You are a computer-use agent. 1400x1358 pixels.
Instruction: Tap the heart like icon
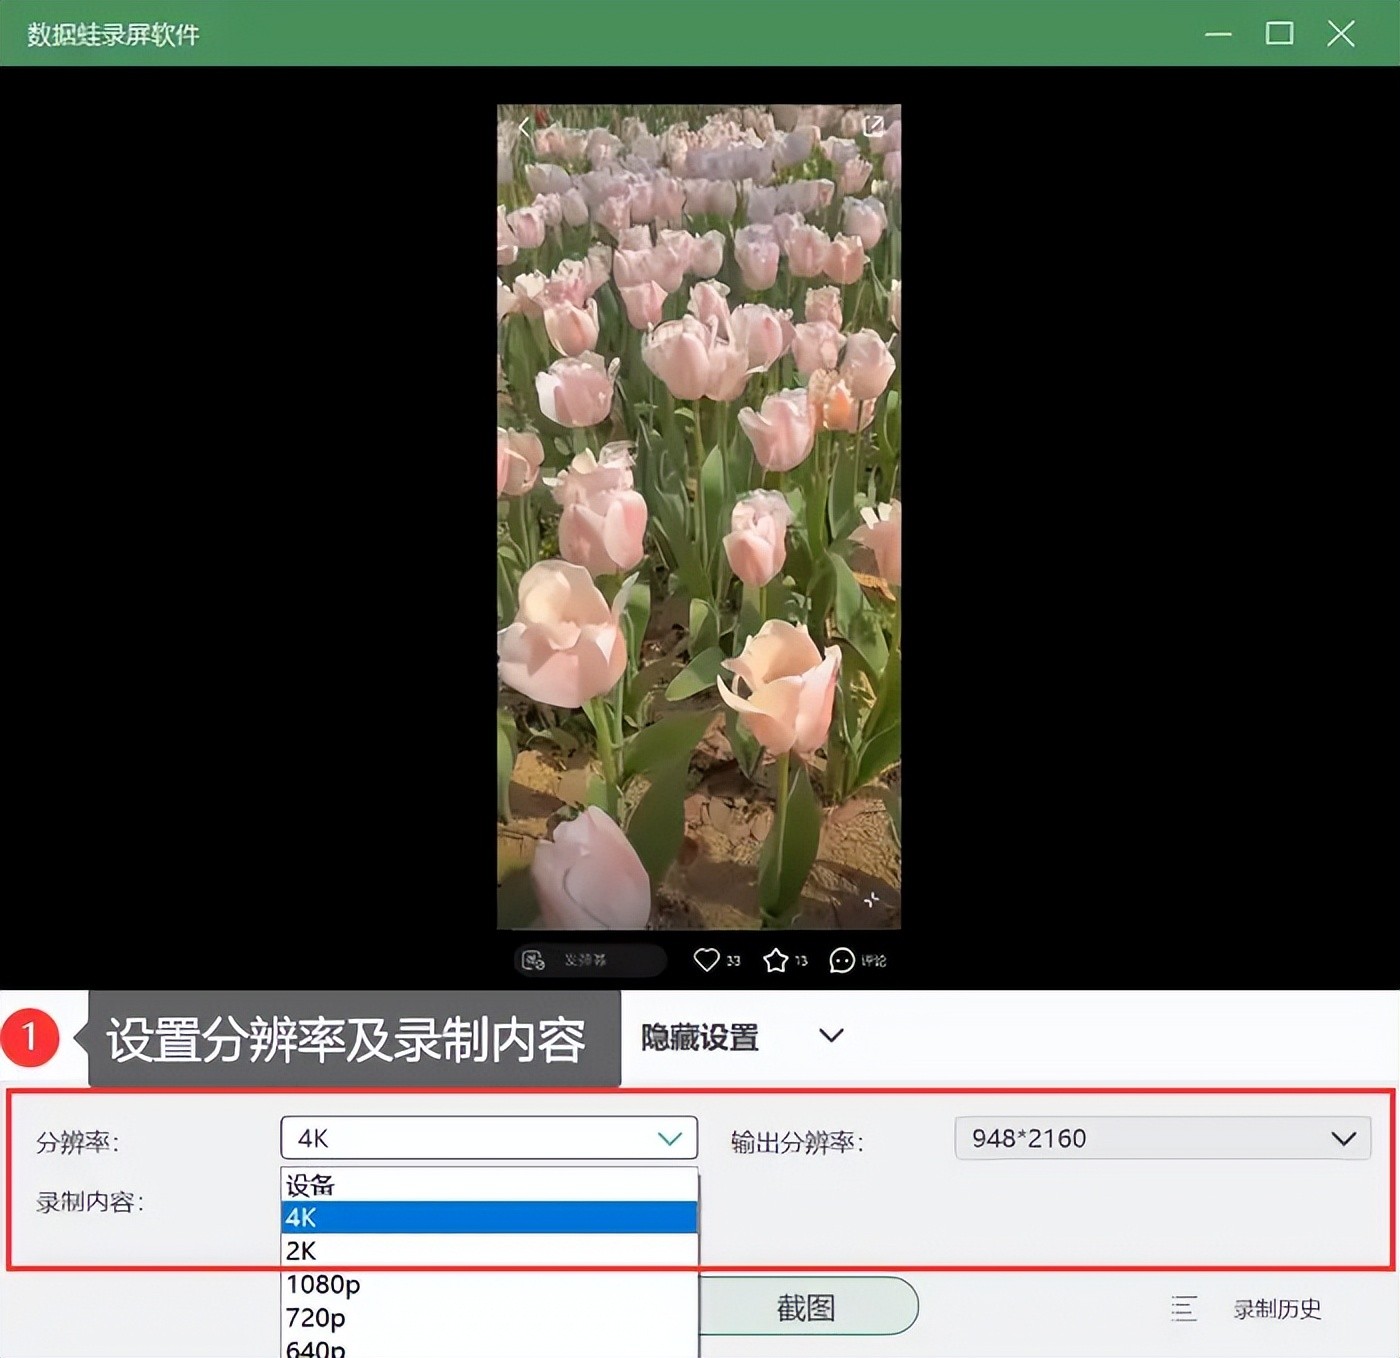(x=706, y=960)
